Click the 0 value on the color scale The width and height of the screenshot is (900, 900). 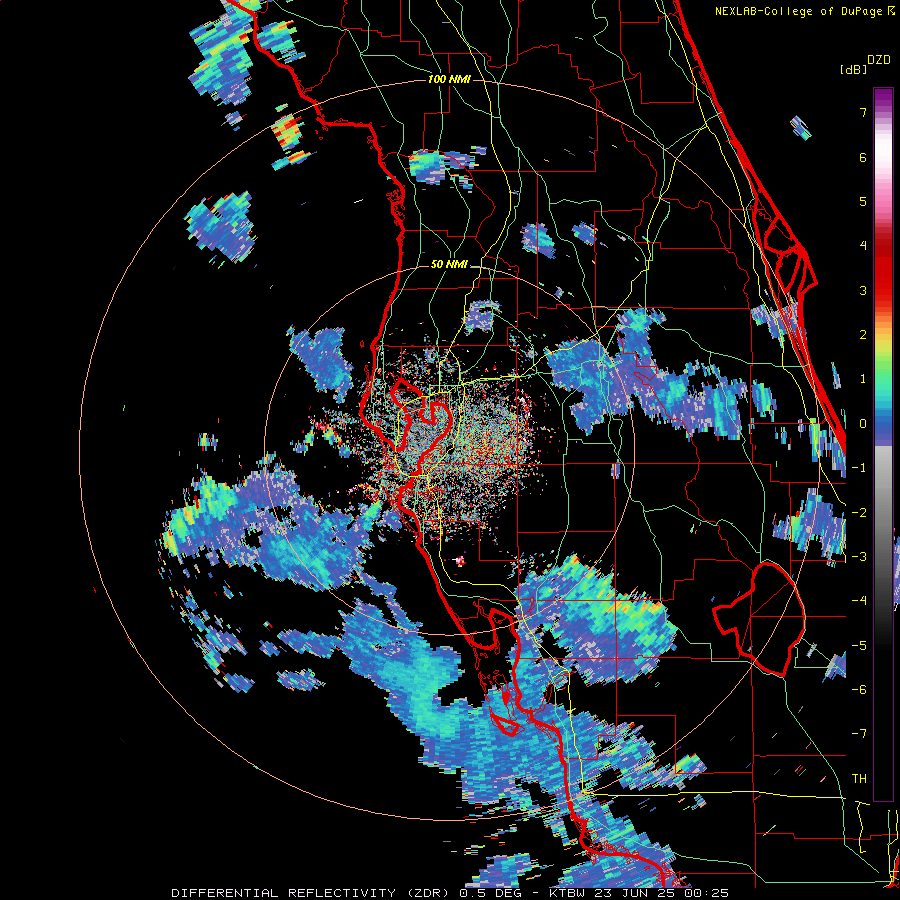point(863,424)
